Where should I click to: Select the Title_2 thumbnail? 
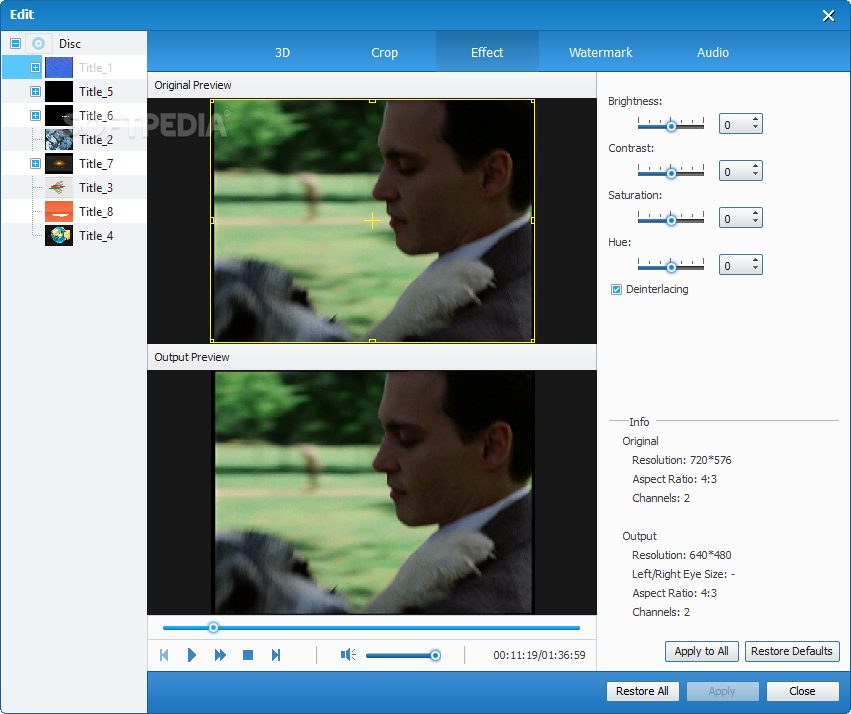59,139
